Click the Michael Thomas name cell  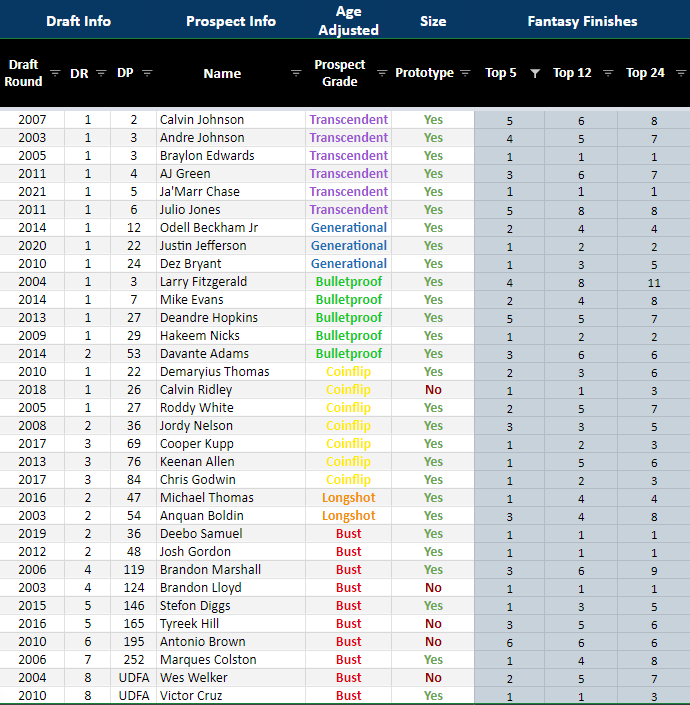pos(231,497)
